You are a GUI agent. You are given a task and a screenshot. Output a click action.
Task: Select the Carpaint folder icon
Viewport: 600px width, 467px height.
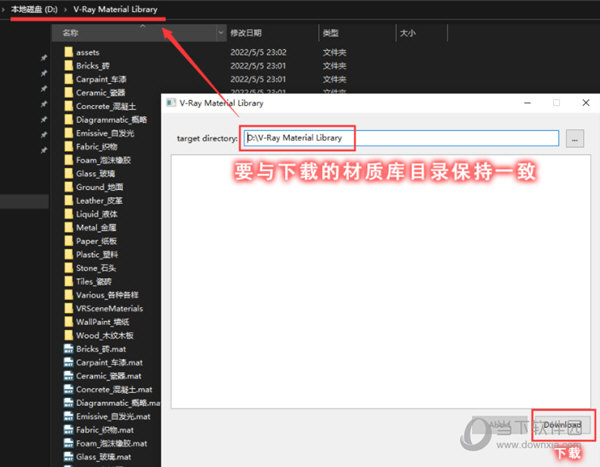[68, 79]
